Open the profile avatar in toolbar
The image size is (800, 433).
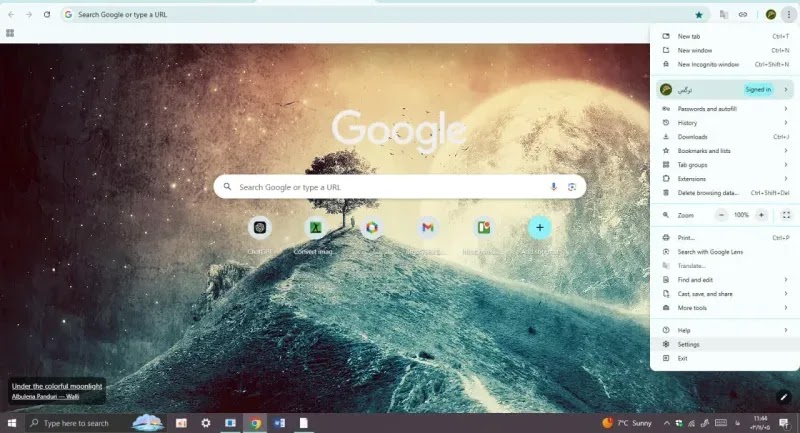[771, 15]
